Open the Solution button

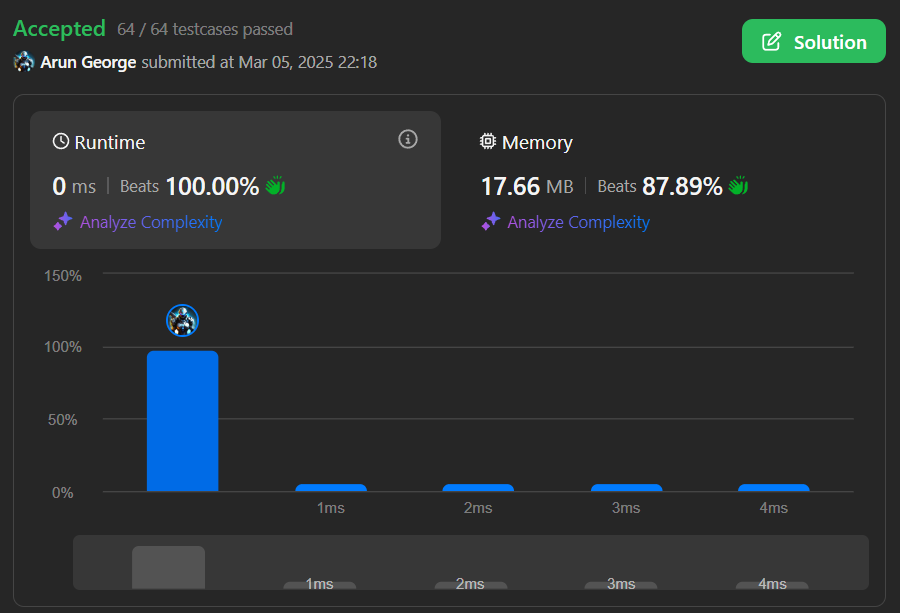(813, 42)
